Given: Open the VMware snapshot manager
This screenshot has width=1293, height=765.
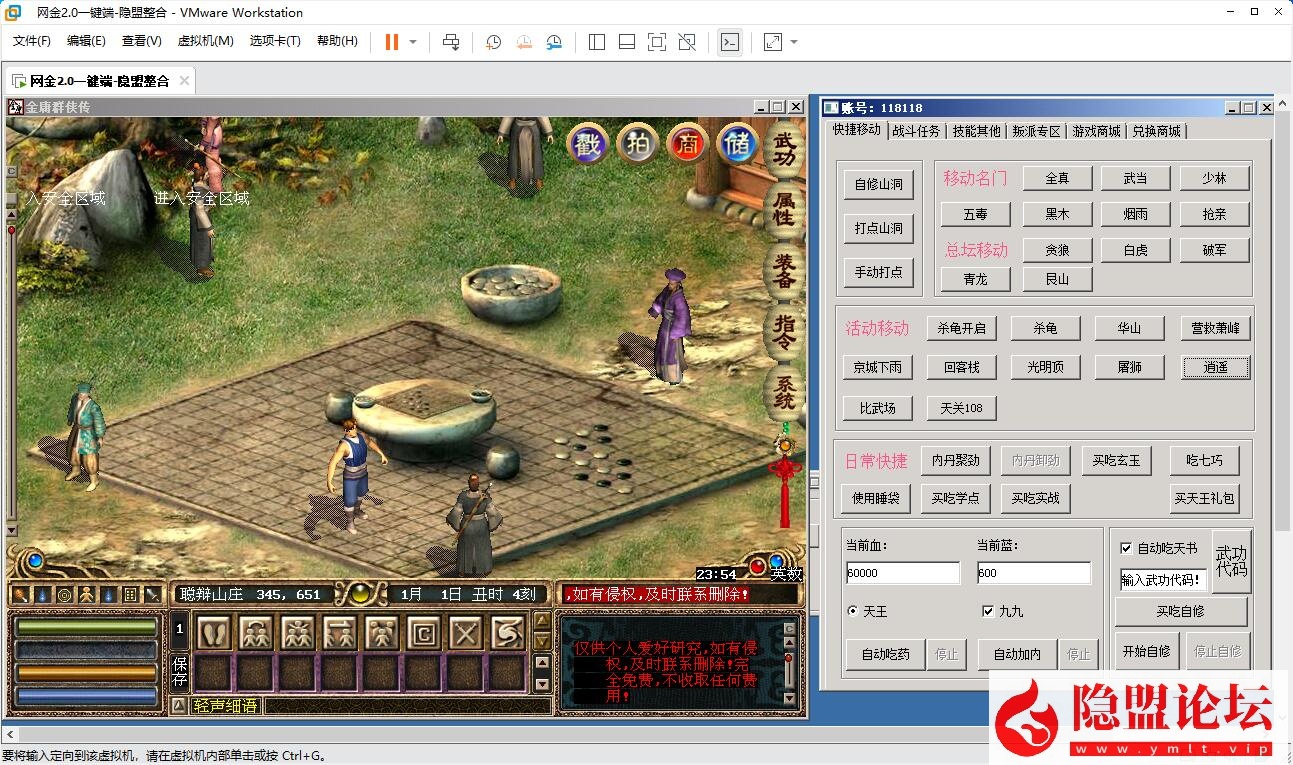Looking at the screenshot, I should pos(555,42).
